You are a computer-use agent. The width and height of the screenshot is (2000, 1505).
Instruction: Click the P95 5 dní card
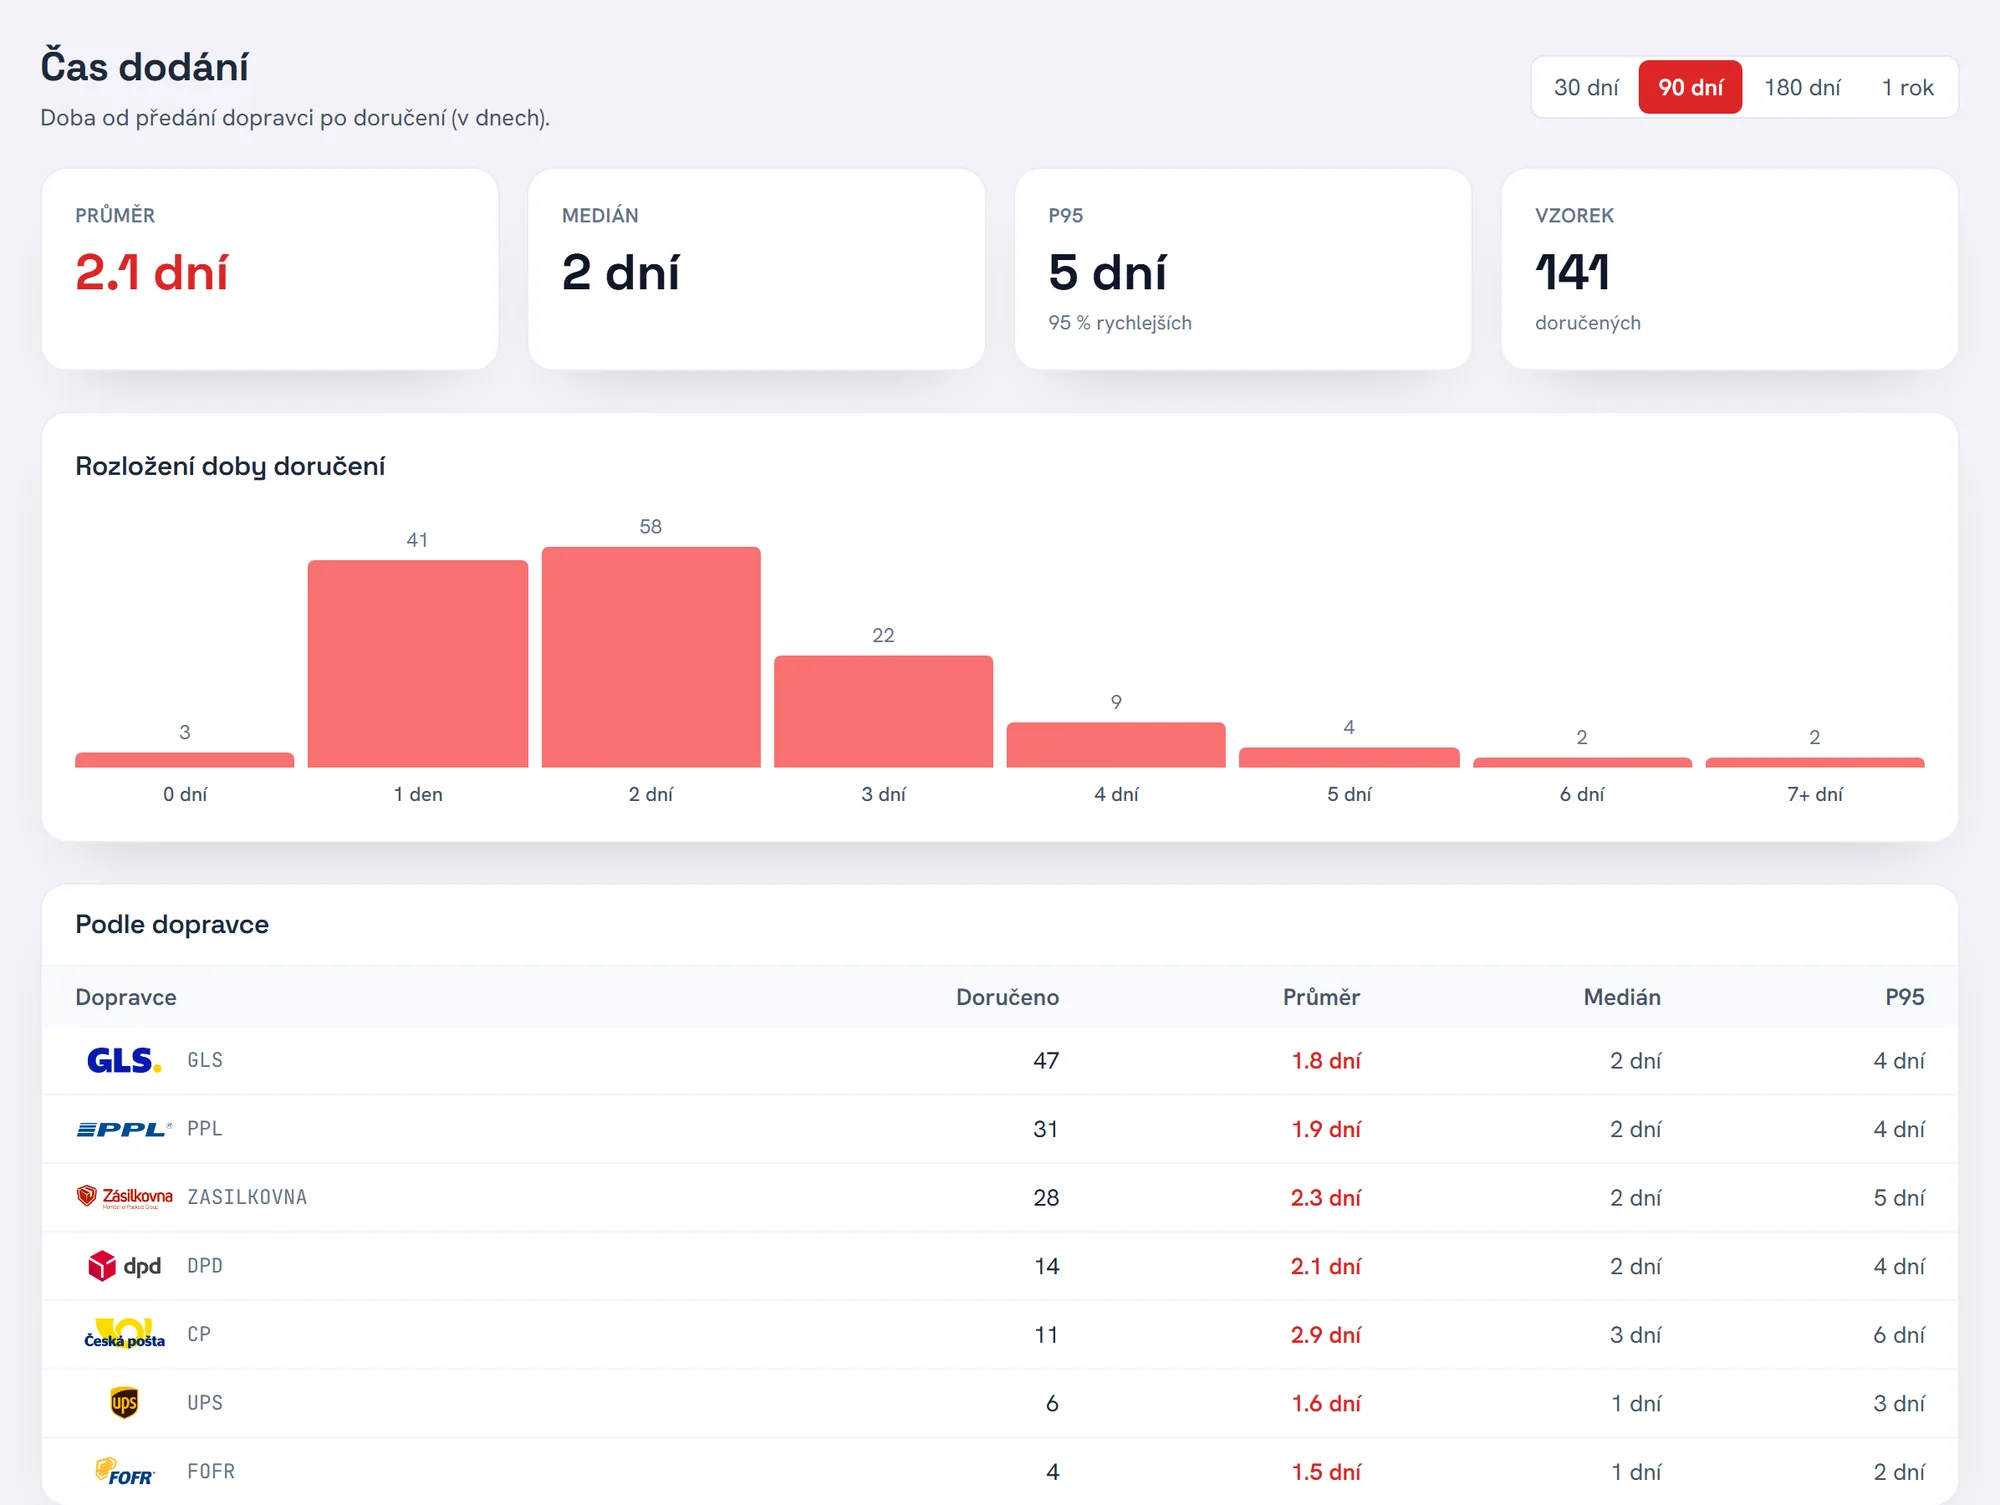pyautogui.click(x=1243, y=269)
